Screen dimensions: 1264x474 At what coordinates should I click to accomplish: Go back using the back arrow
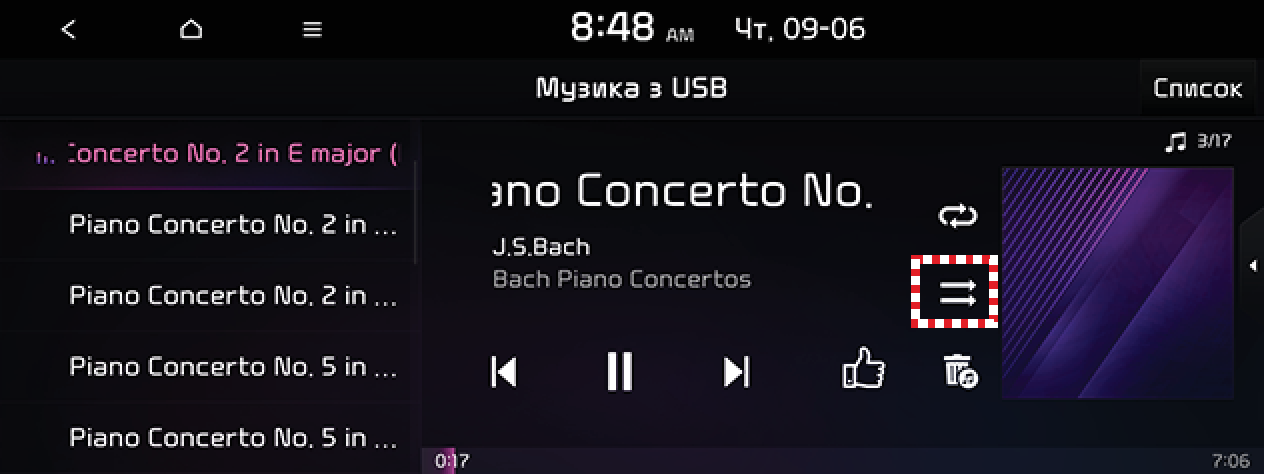click(68, 30)
